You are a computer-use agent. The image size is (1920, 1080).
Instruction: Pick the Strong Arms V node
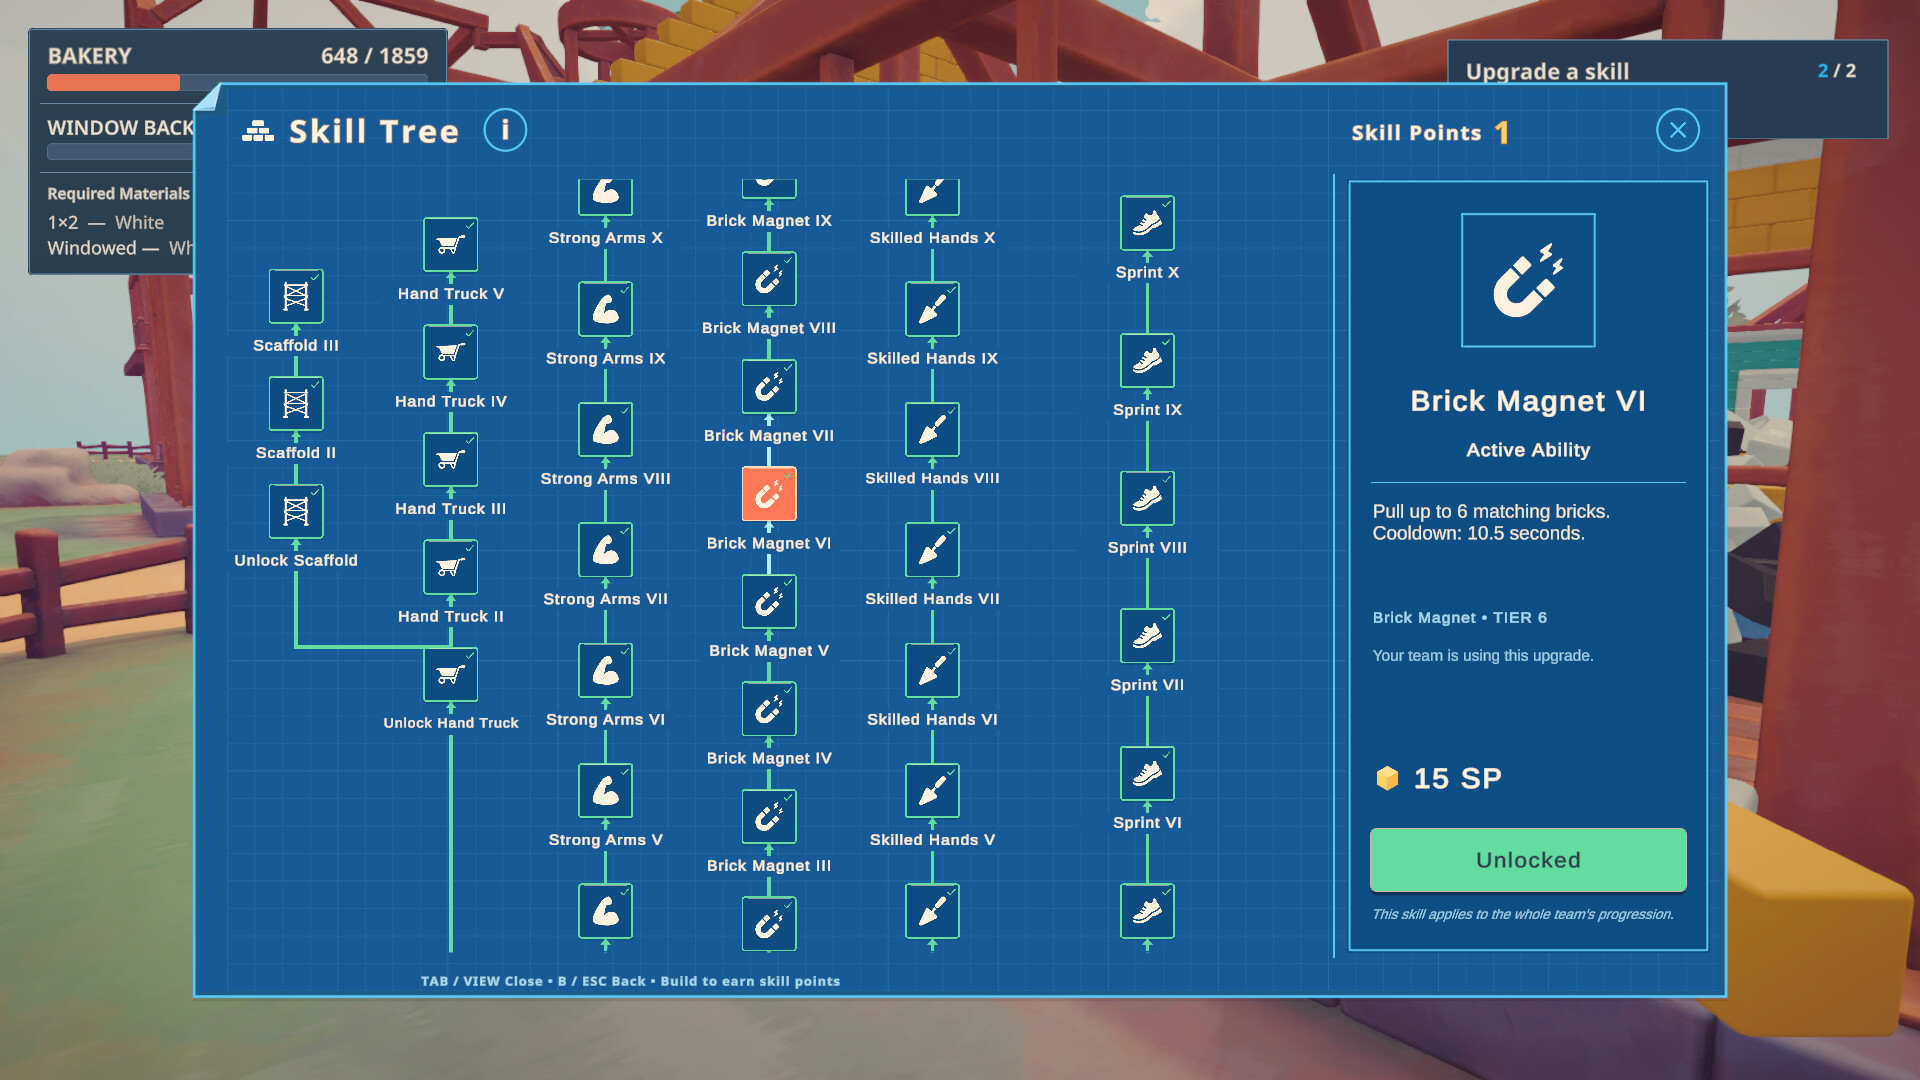tap(605, 791)
